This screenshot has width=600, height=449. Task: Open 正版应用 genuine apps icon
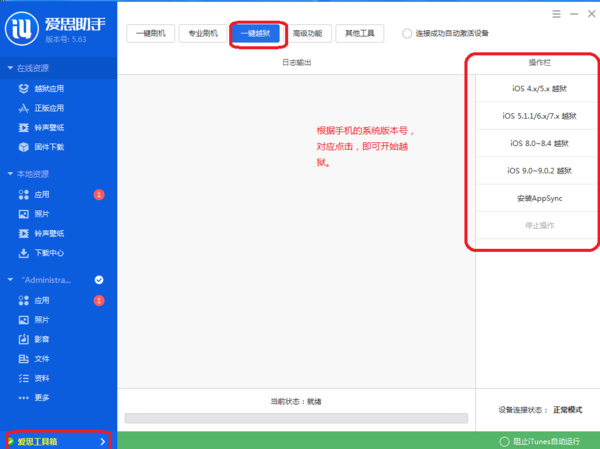[x=24, y=108]
